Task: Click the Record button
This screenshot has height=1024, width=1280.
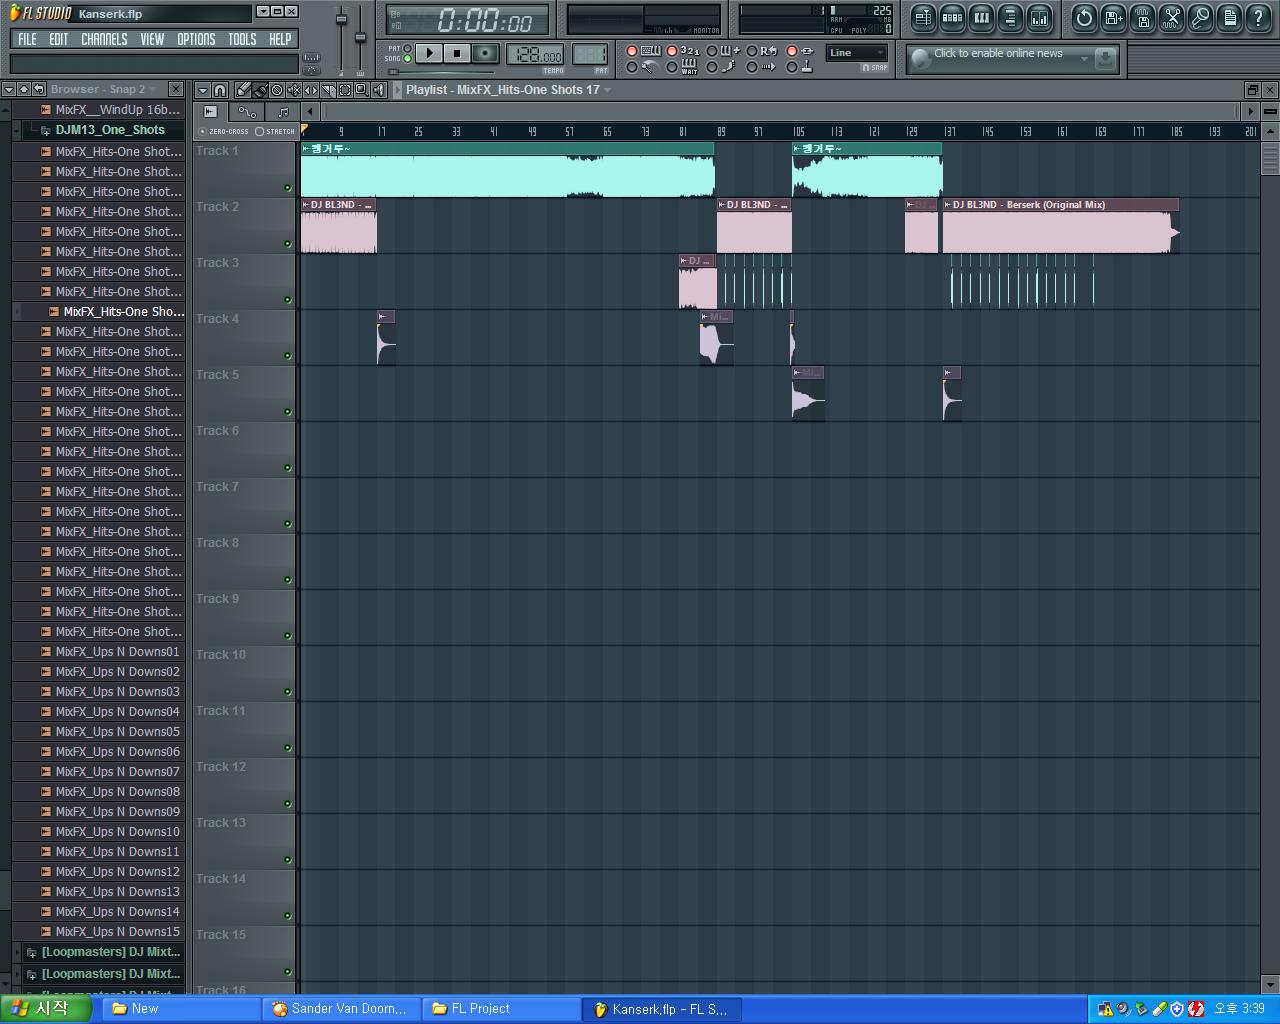Action: coord(485,53)
